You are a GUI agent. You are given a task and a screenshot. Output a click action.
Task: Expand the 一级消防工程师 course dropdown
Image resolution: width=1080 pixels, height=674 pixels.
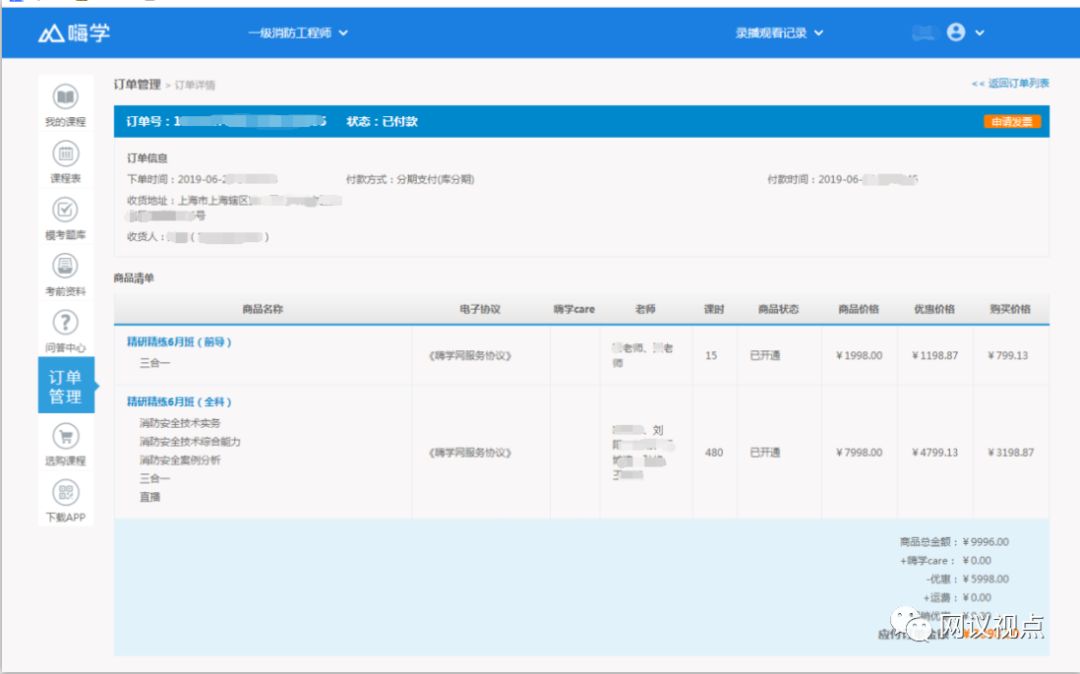point(298,33)
